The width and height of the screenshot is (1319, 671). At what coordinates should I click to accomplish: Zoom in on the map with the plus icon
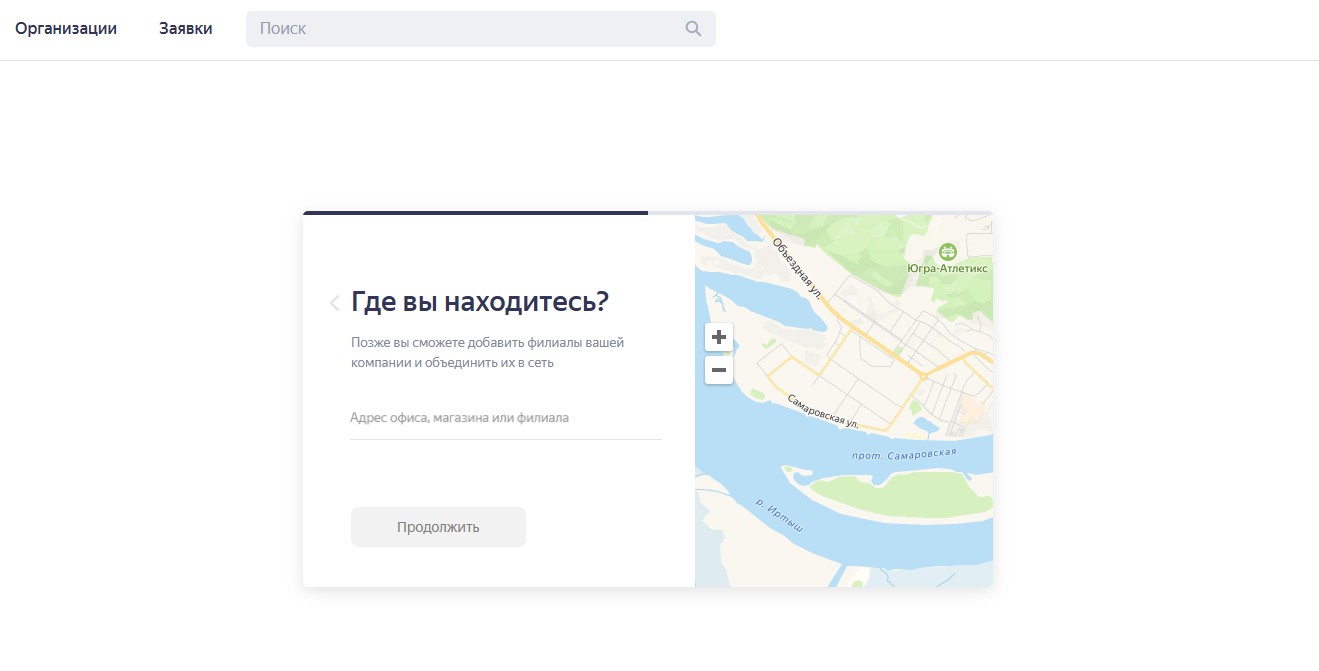coord(718,337)
